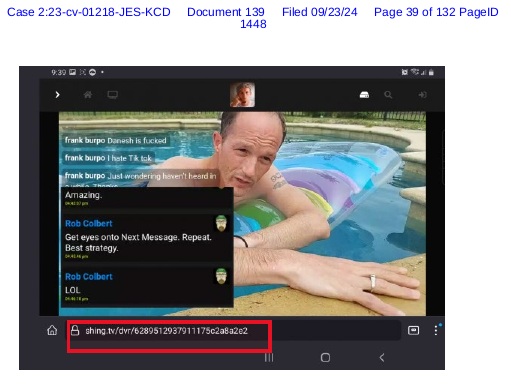Image resolution: width=511 pixels, height=388 pixels.
Task: Open the avatar beside the LOL message
Action: (221, 276)
